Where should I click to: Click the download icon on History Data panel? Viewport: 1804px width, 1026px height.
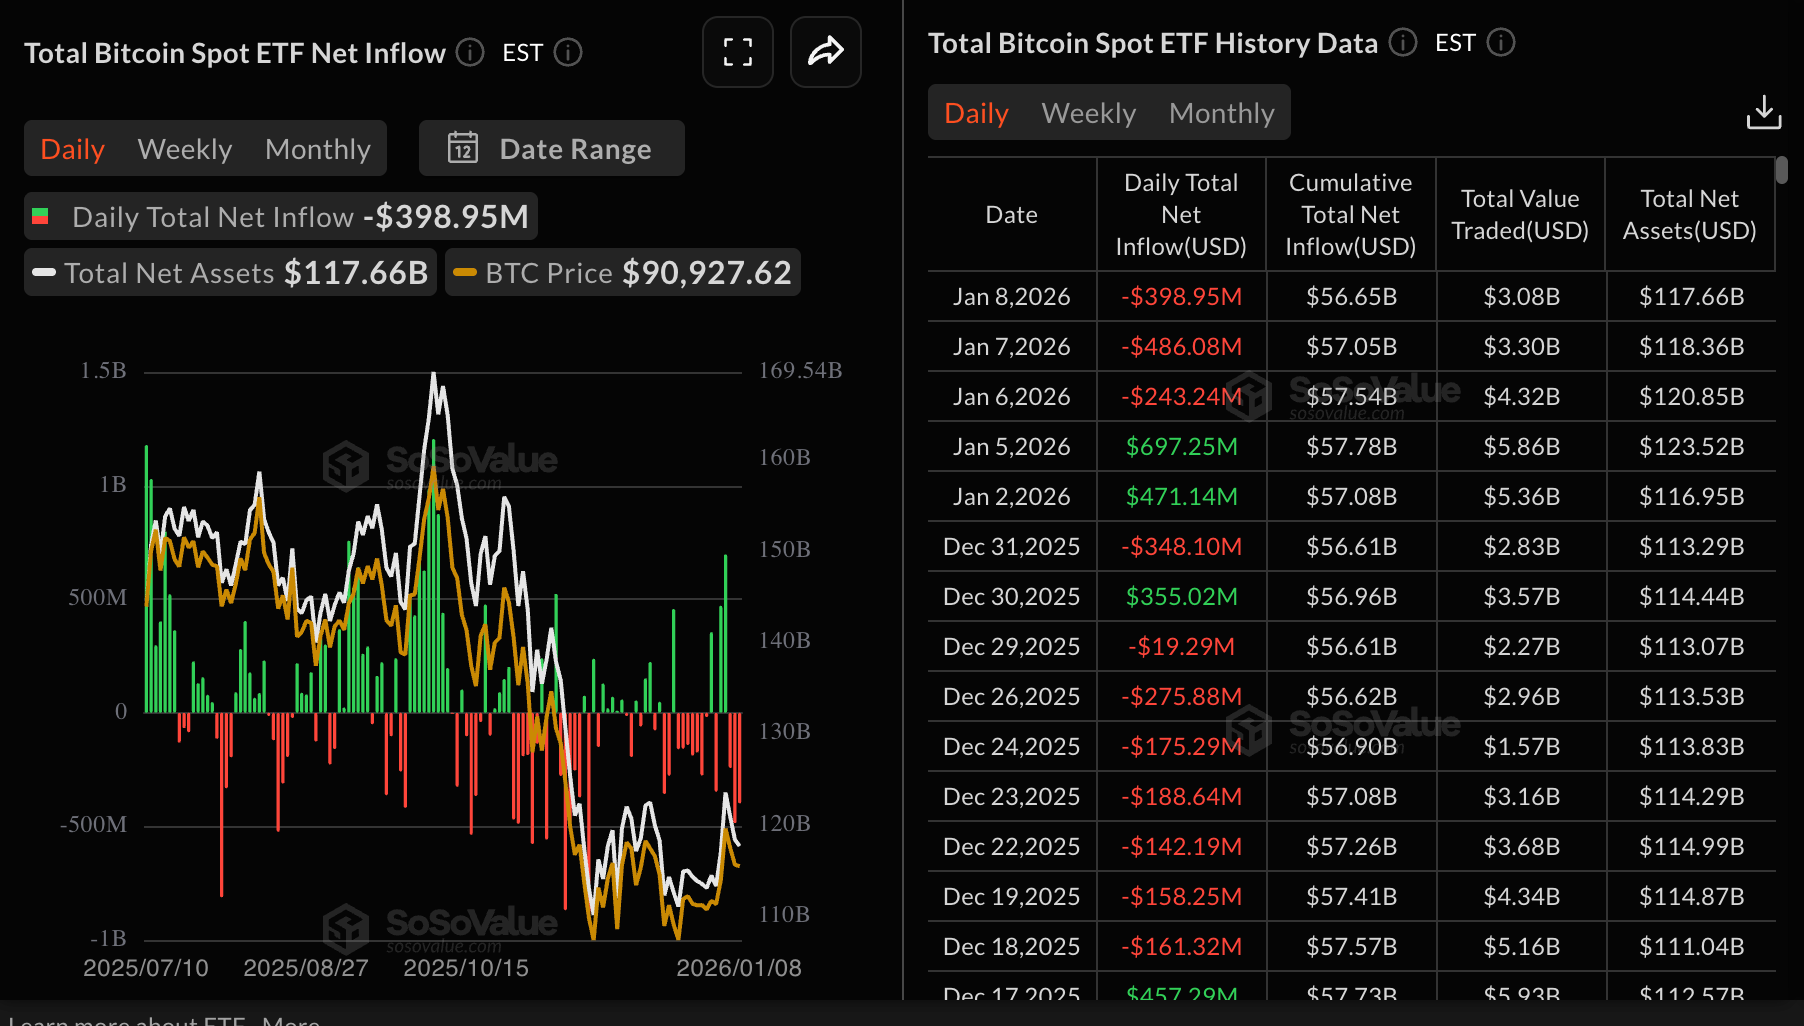point(1765,113)
